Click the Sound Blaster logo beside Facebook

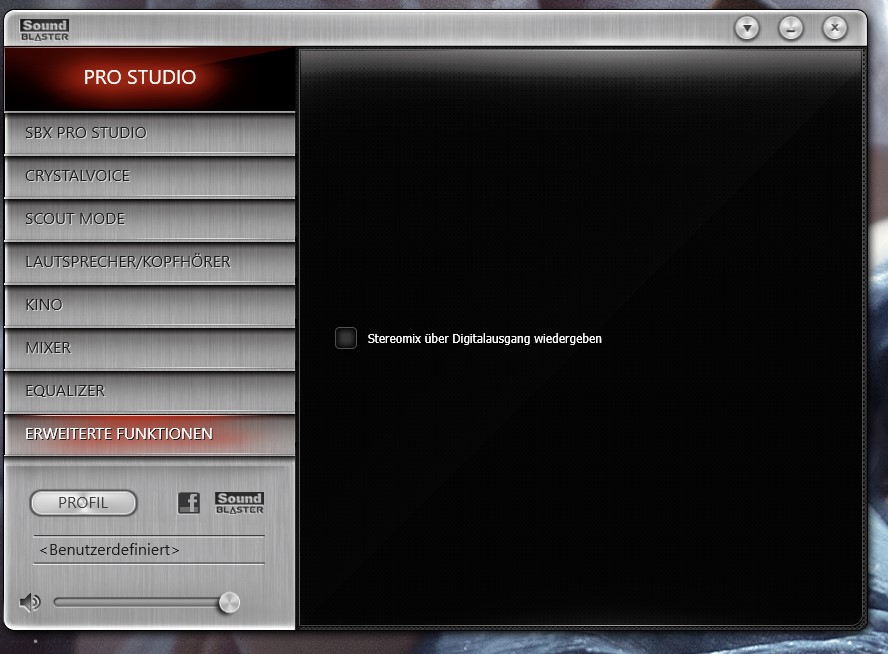[239, 503]
